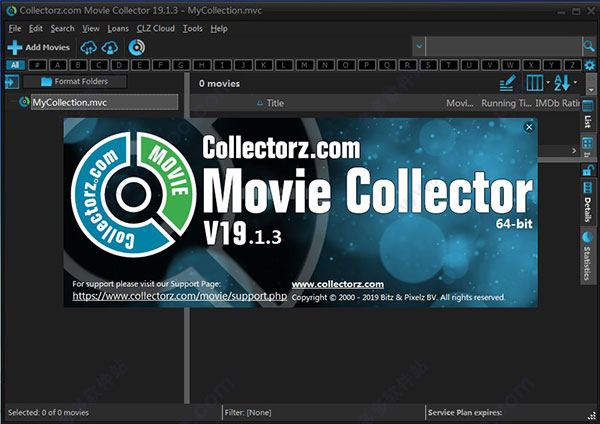Viewport: 600px width, 424px height.
Task: Click the edit multiple movies pencil icon
Action: 507,83
